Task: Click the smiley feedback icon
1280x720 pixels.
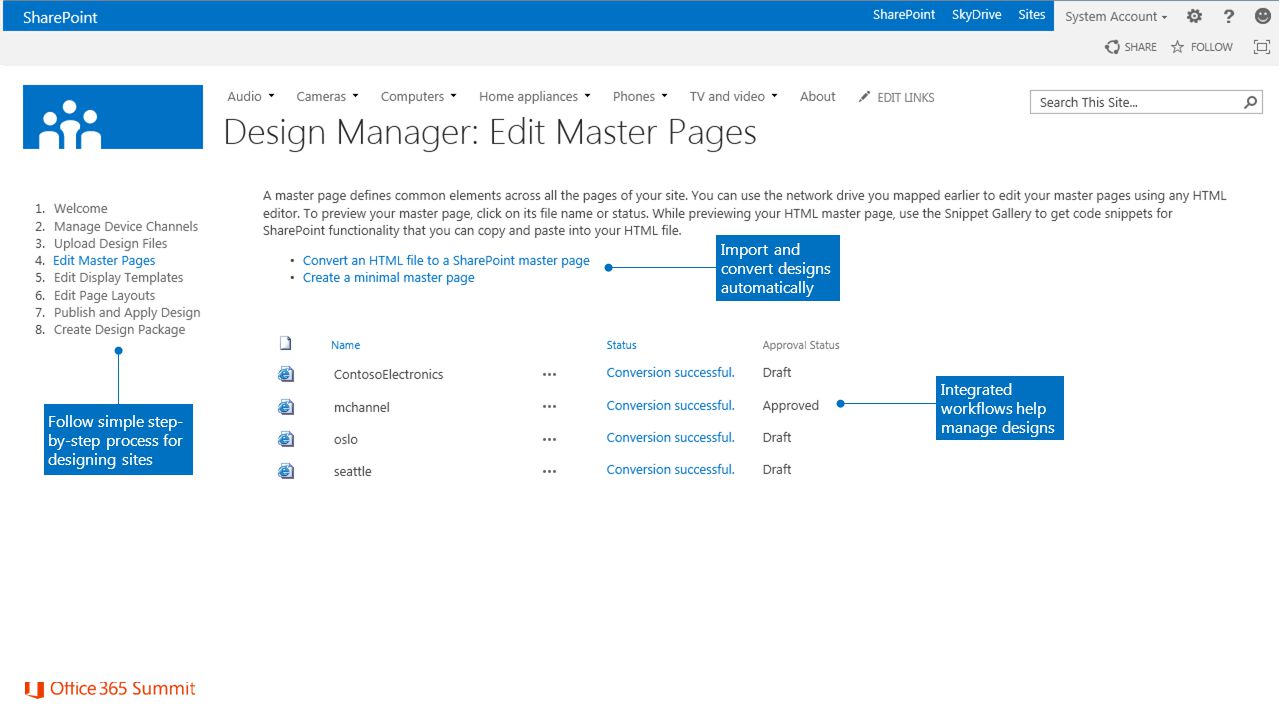Action: 1262,16
